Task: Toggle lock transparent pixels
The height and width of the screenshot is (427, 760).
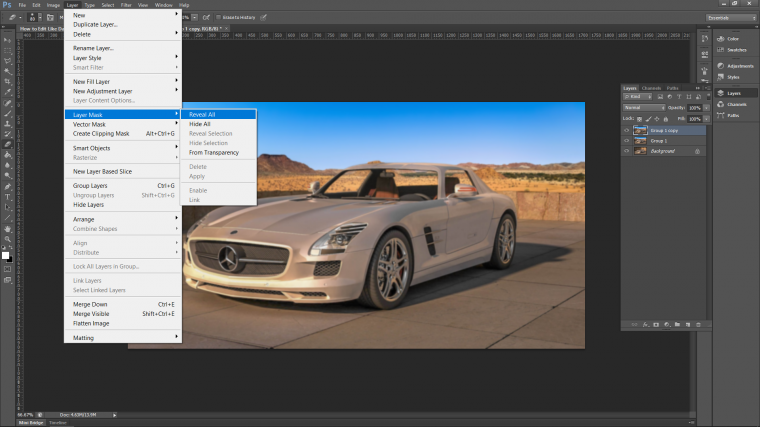Action: (x=639, y=119)
